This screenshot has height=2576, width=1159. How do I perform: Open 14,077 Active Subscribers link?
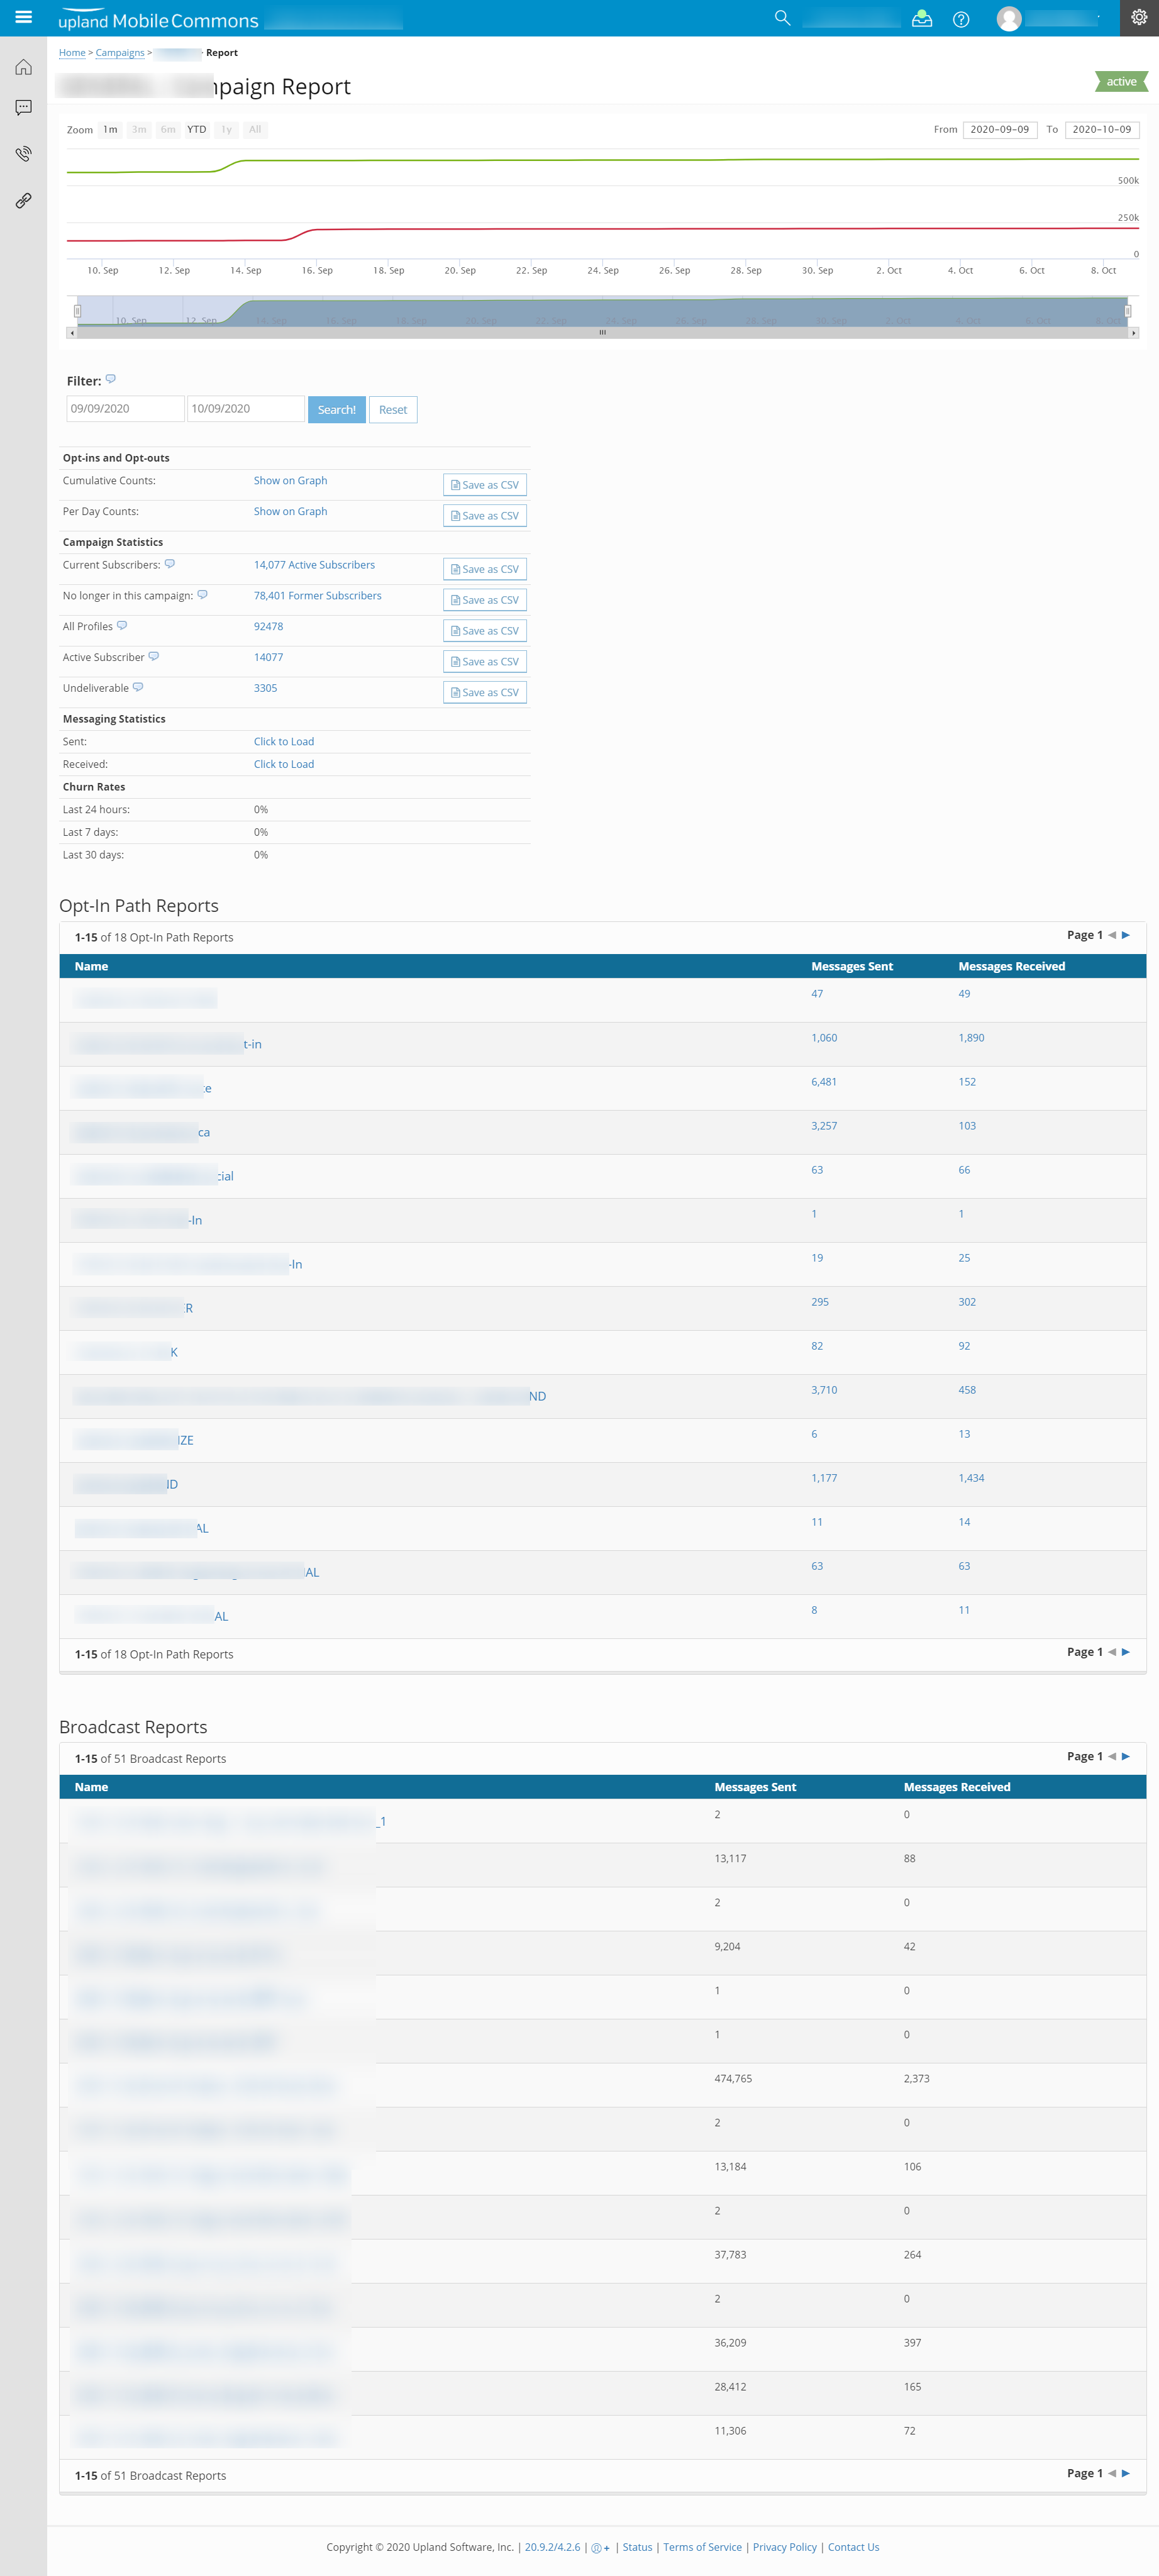pyautogui.click(x=314, y=565)
